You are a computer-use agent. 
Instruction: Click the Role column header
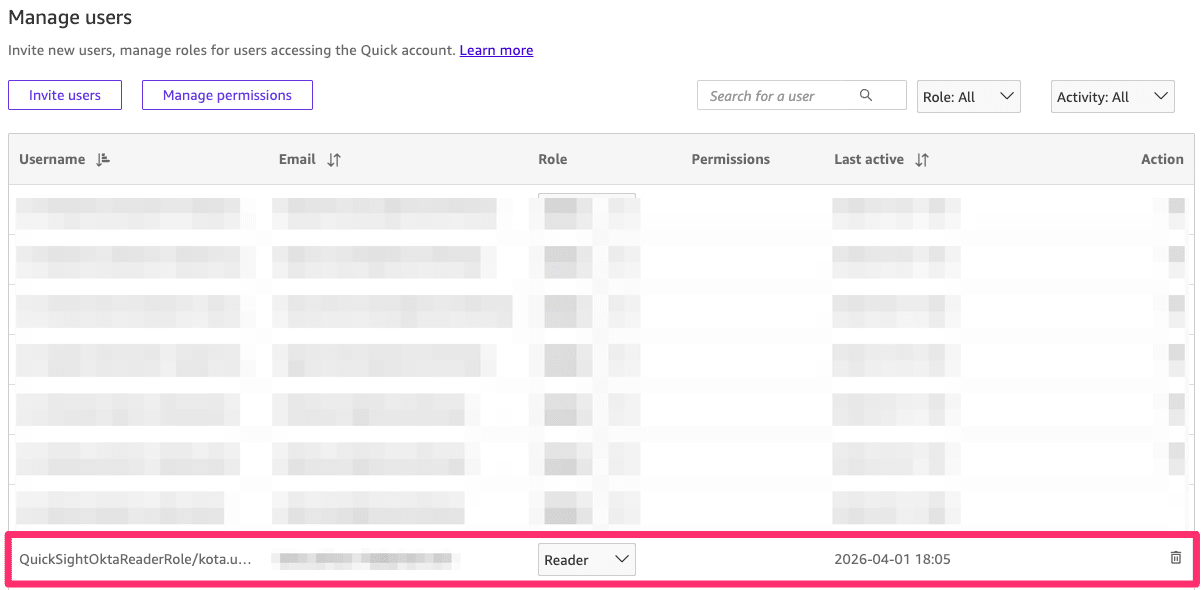point(552,159)
